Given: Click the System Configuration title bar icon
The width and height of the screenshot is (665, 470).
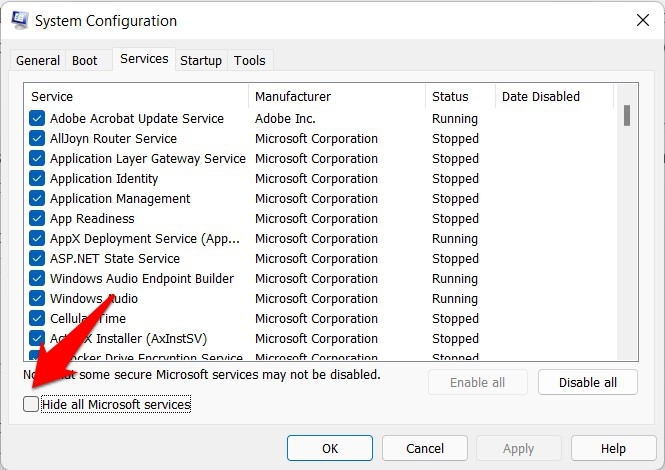Looking at the screenshot, I should pyautogui.click(x=17, y=20).
